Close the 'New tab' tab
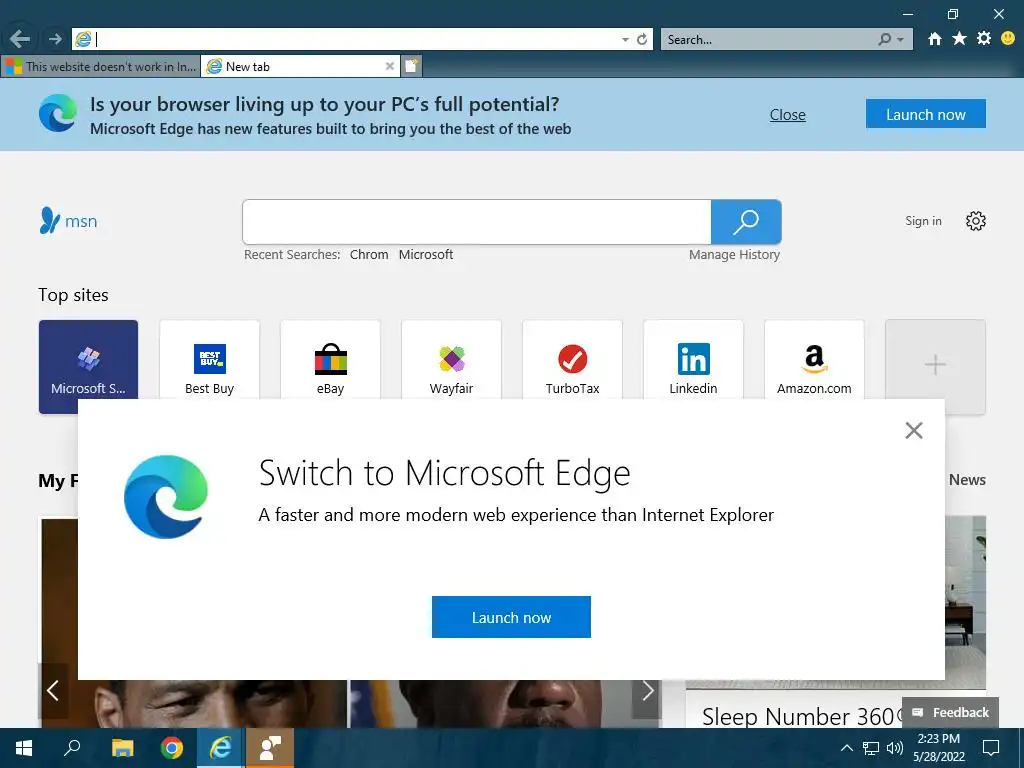The height and width of the screenshot is (768, 1024). [x=389, y=66]
